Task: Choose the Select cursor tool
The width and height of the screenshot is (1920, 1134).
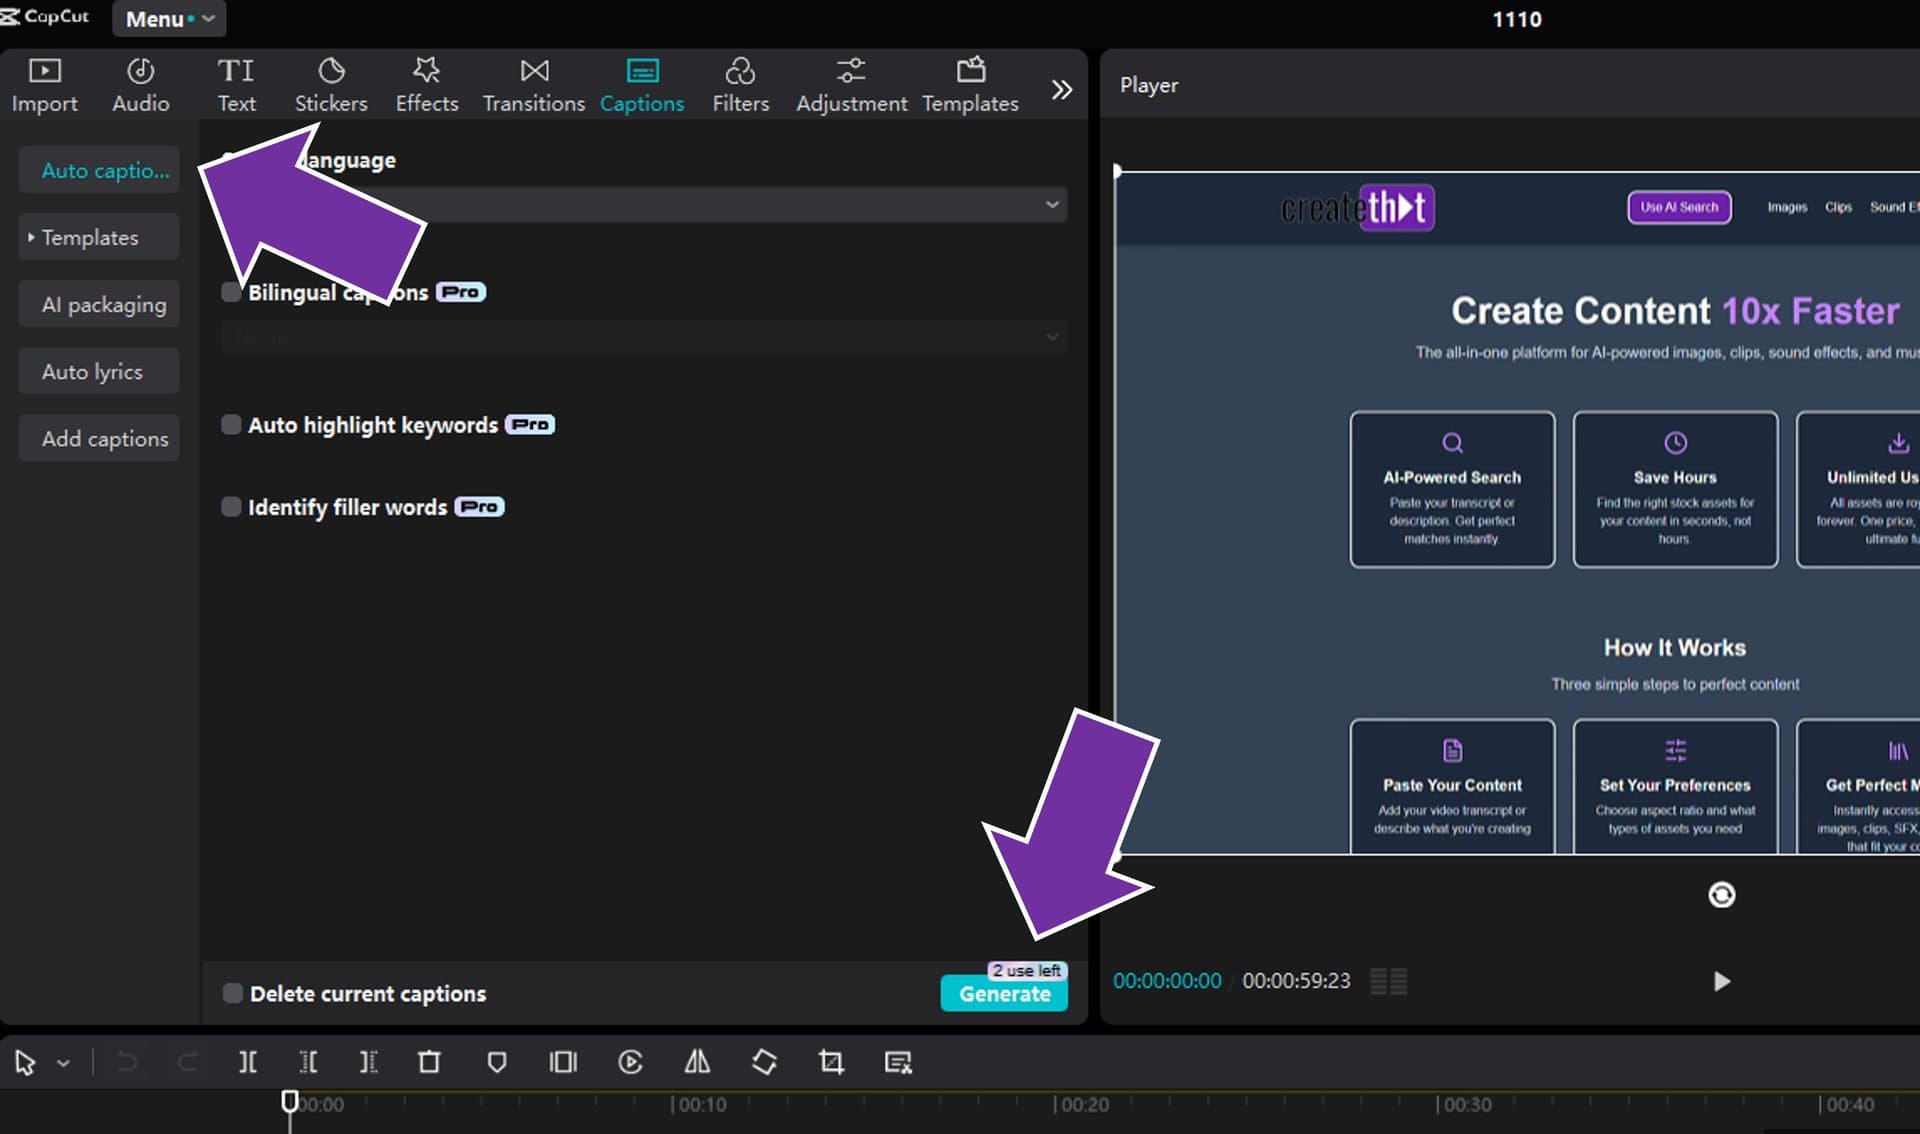Action: click(x=25, y=1062)
